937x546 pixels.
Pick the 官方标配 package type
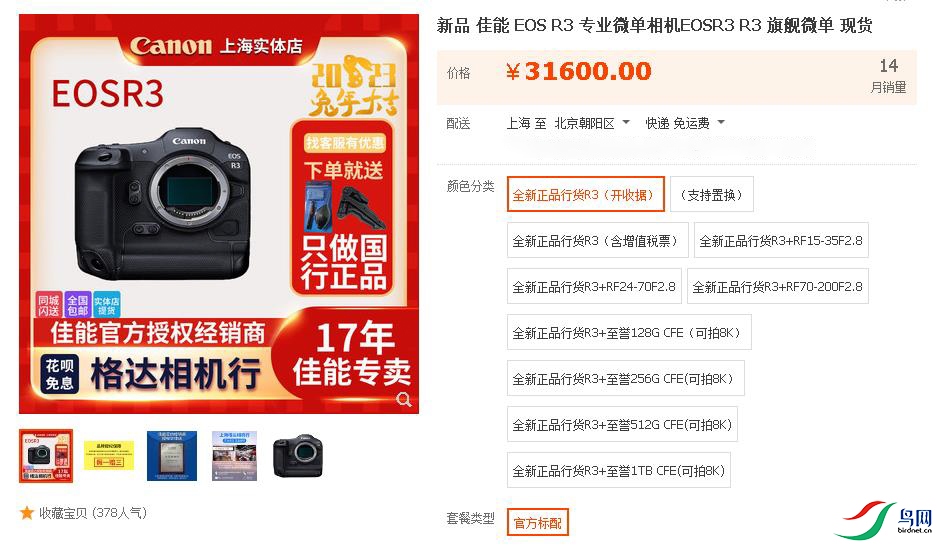point(538,523)
